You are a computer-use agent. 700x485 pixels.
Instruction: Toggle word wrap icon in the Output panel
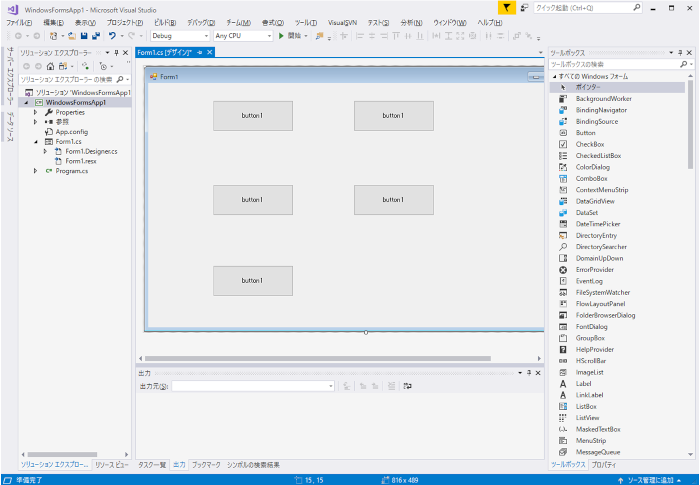[x=407, y=385]
